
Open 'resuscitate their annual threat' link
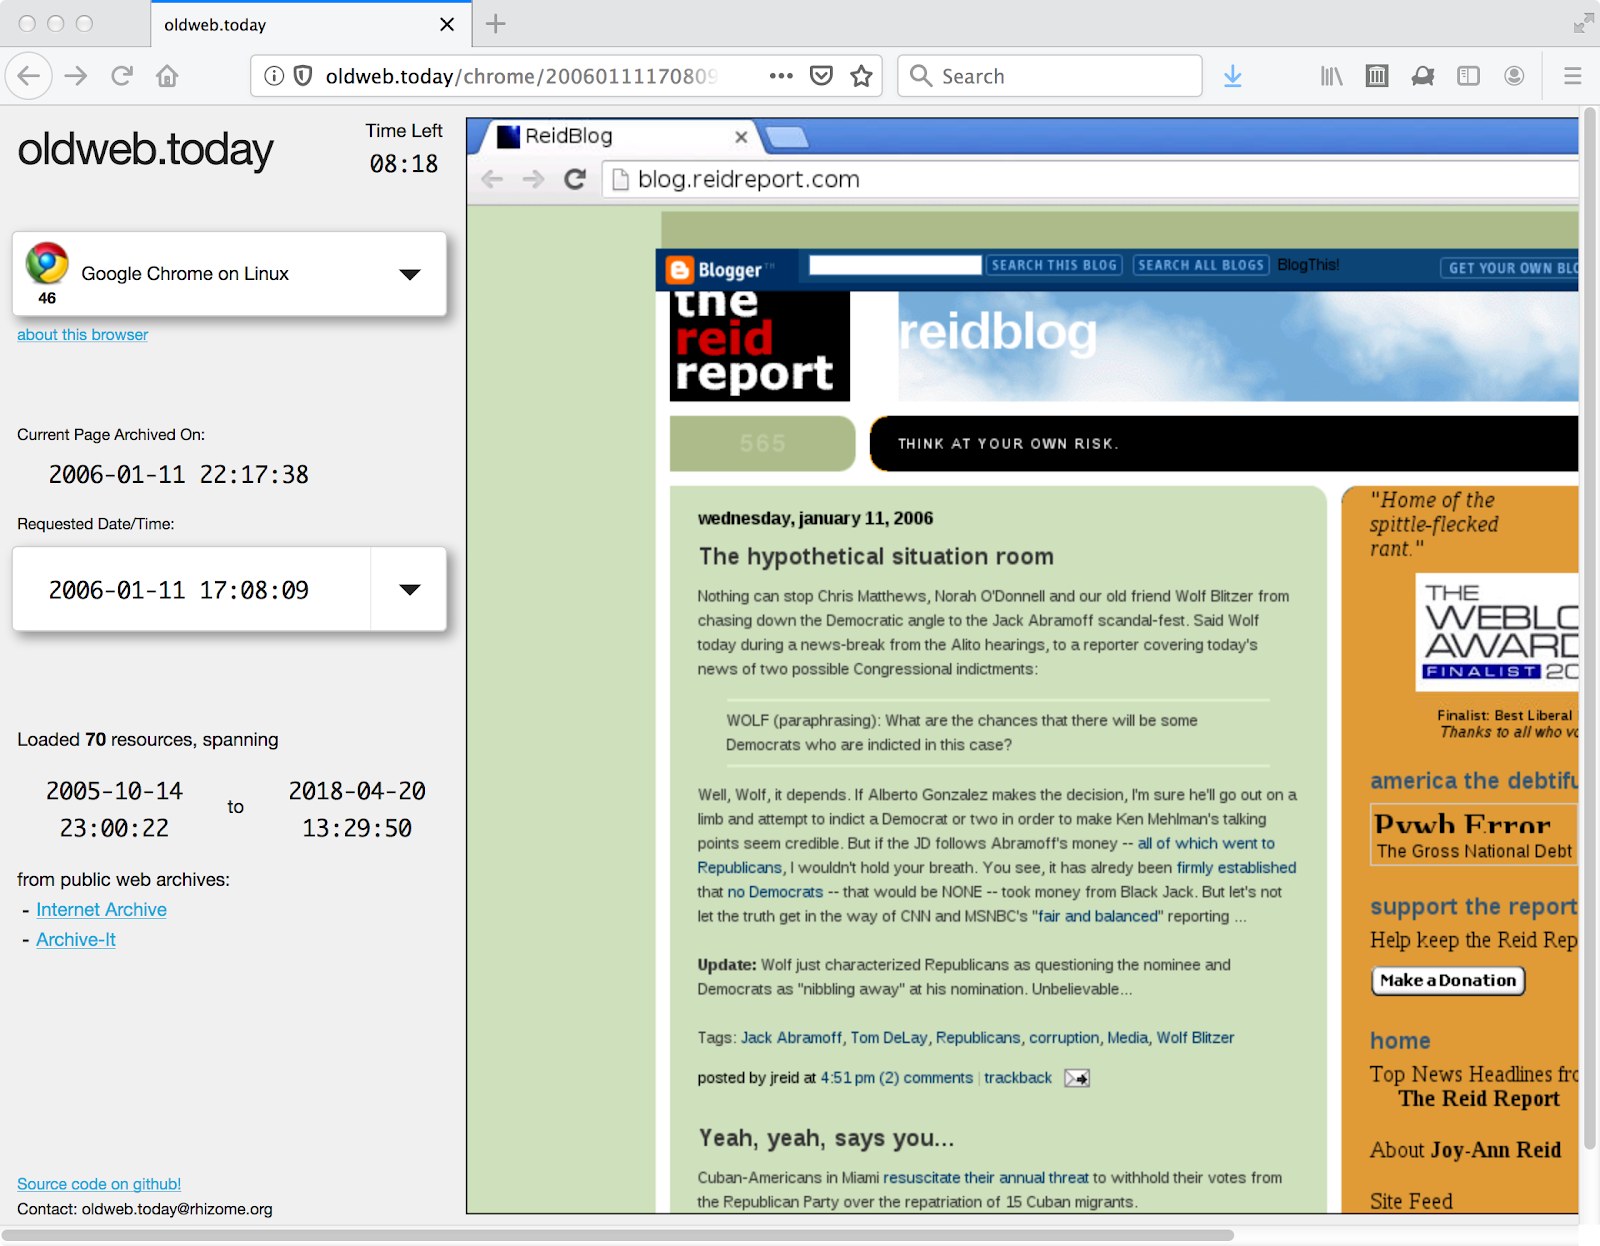986,1178
